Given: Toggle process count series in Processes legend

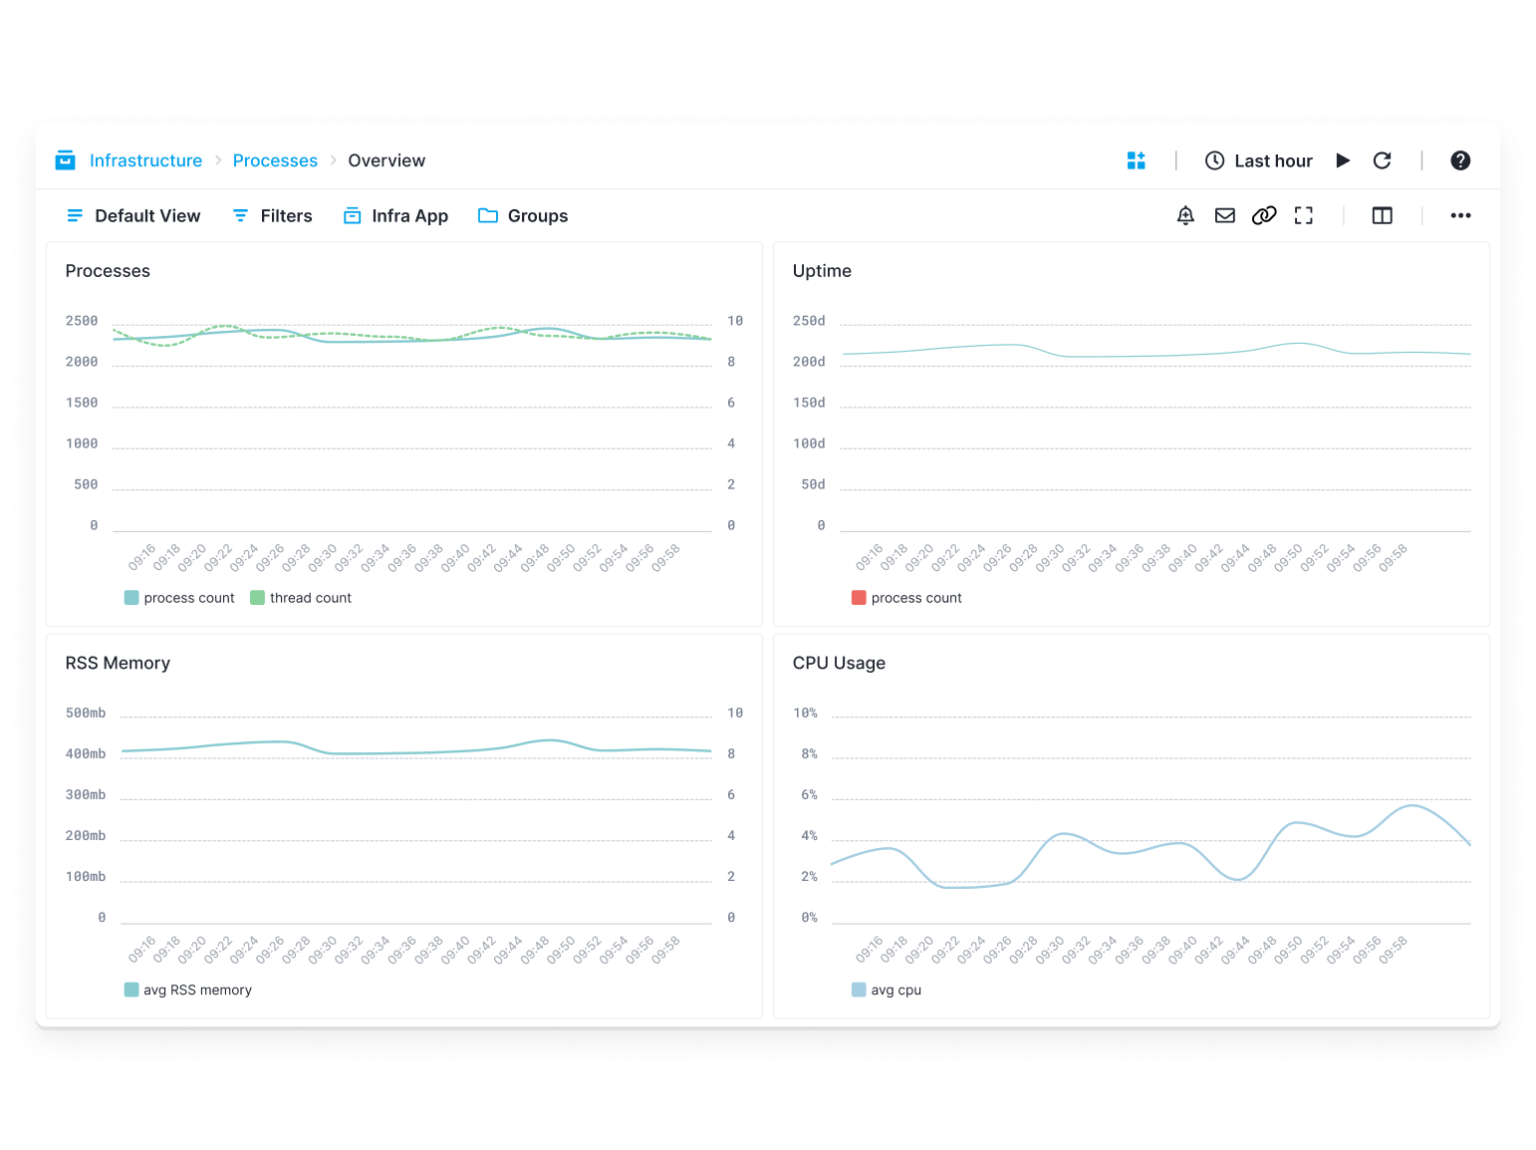Looking at the screenshot, I should (179, 598).
